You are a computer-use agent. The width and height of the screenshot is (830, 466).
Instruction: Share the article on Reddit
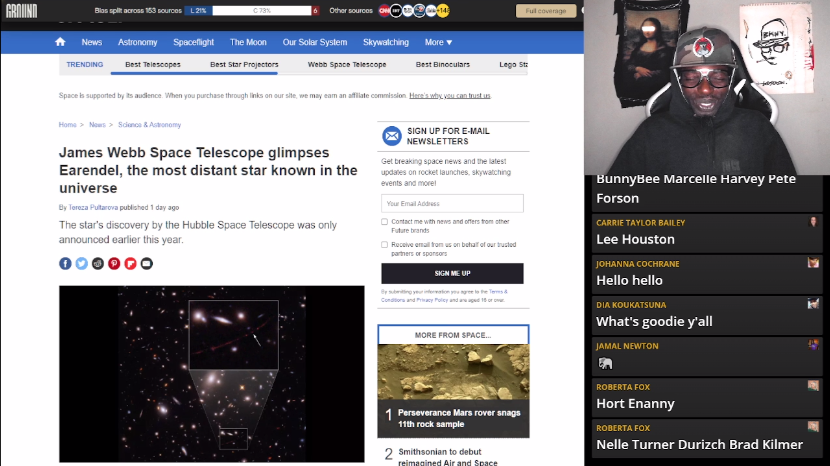coord(98,263)
